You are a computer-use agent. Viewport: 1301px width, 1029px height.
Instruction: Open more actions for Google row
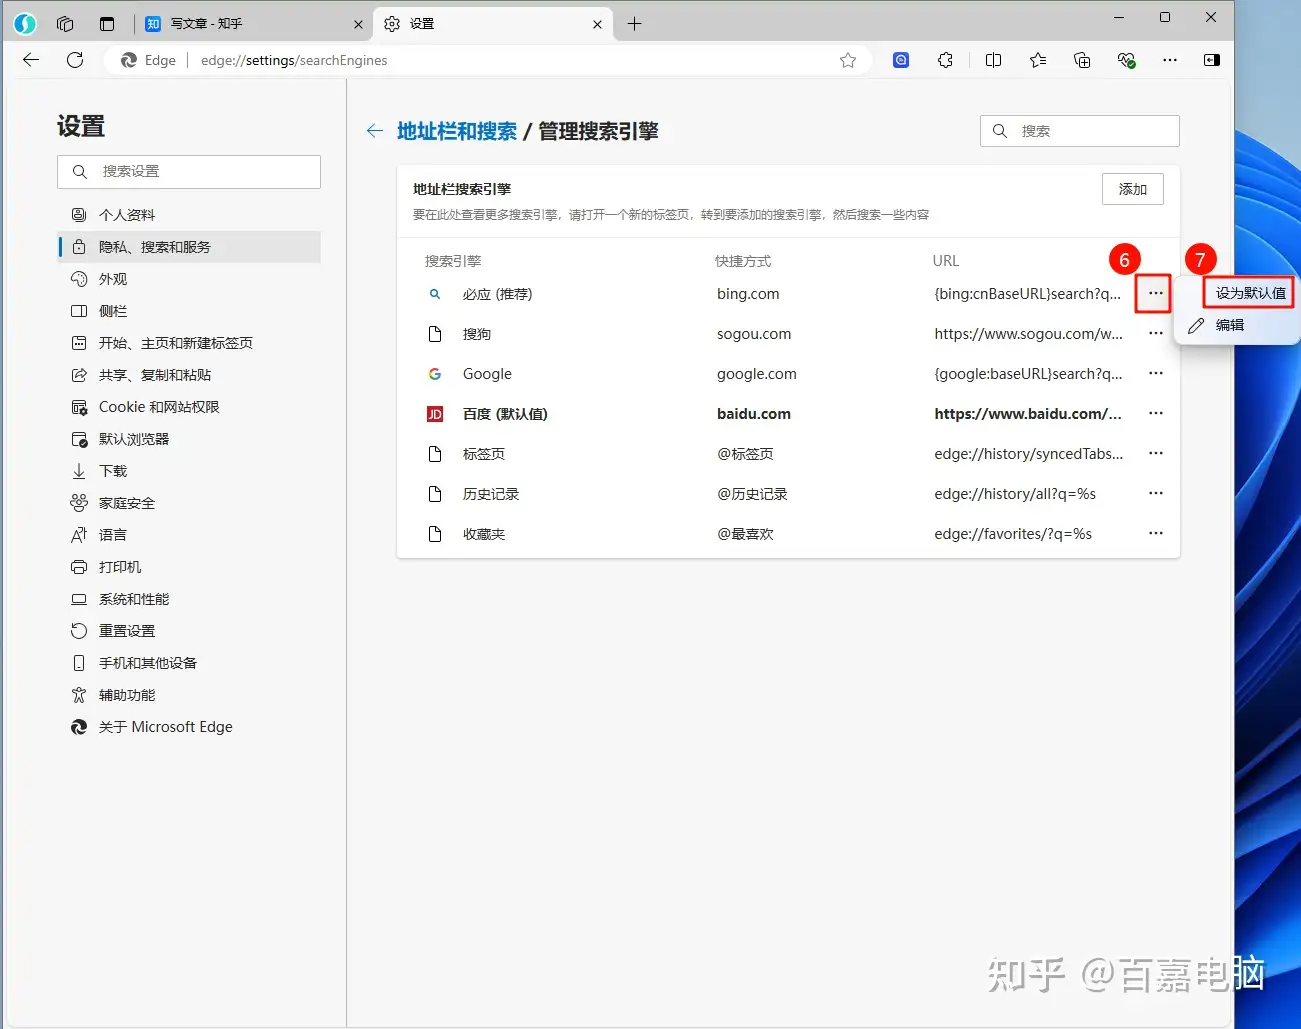click(x=1156, y=373)
